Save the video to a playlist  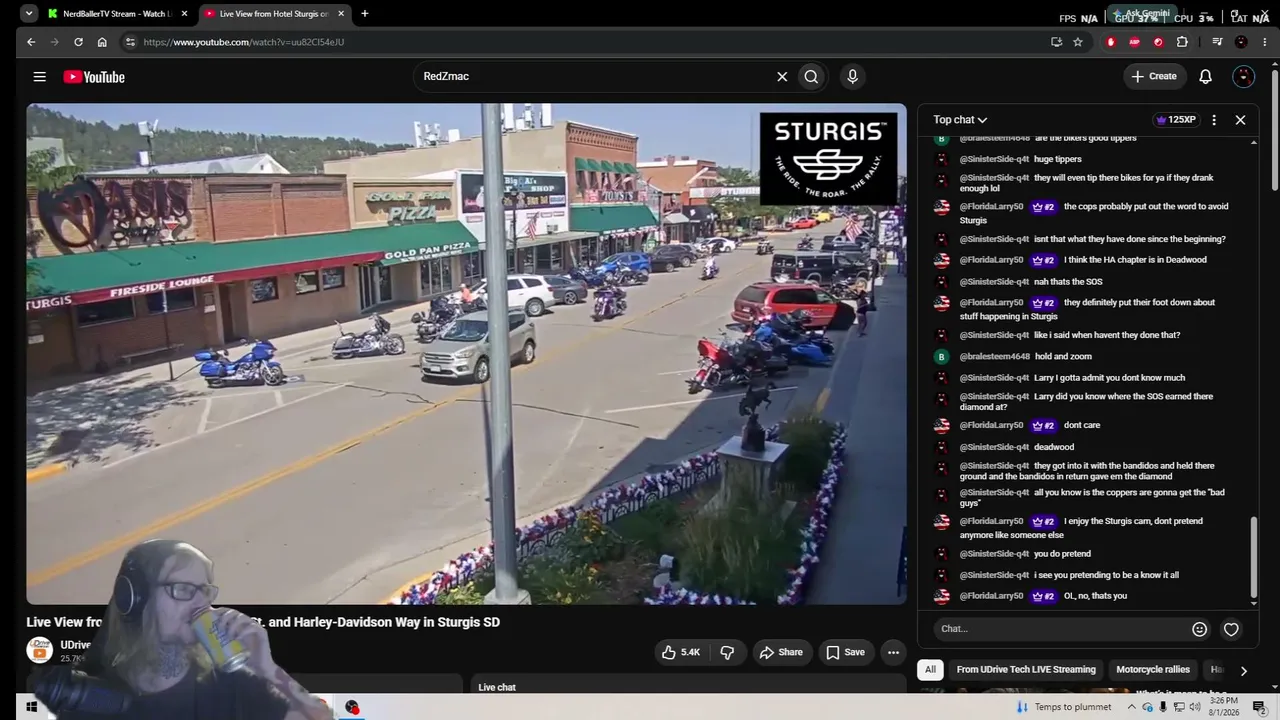tap(845, 652)
